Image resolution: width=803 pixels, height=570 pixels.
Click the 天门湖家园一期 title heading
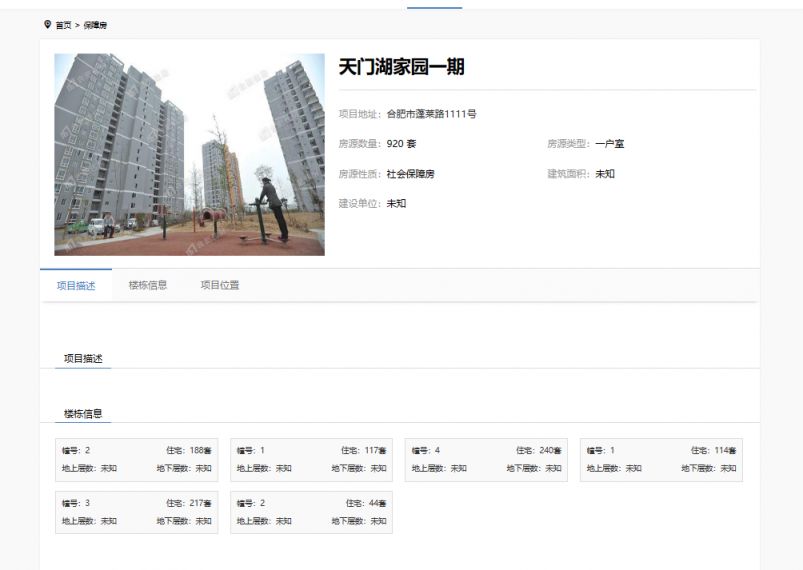tap(402, 67)
